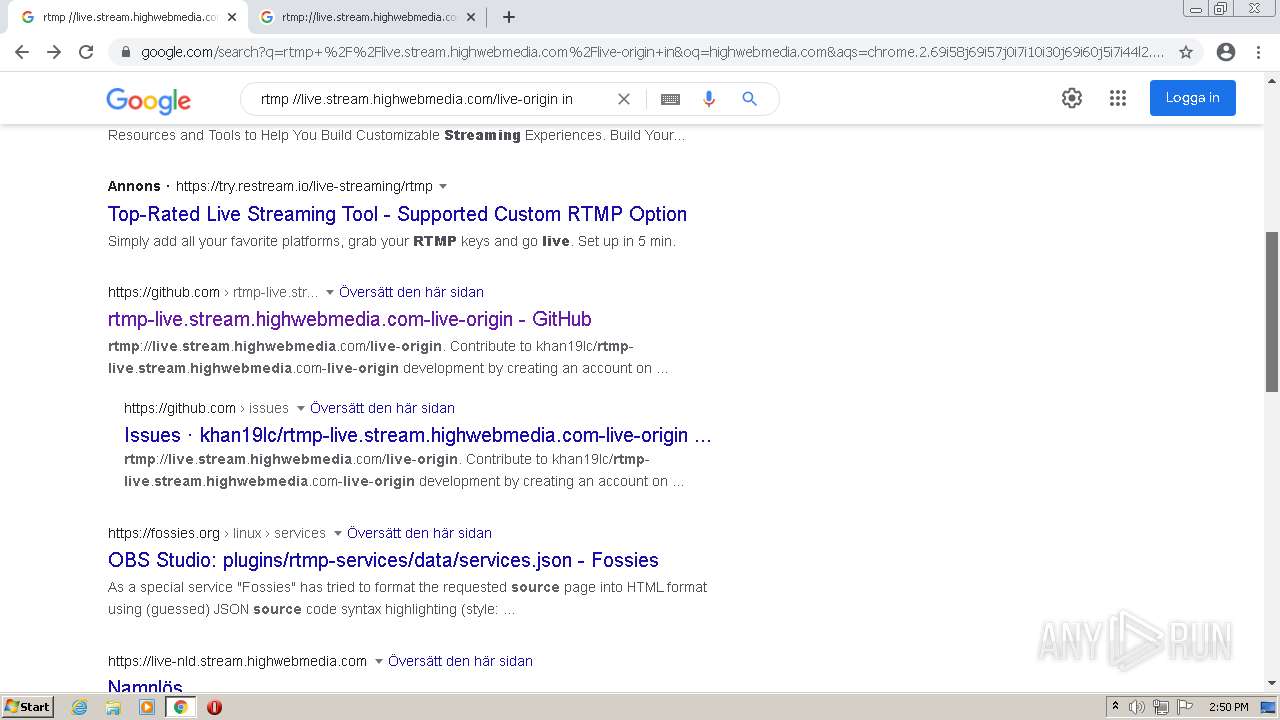This screenshot has width=1280, height=720.
Task: Open the Chrome profile avatar menu
Action: pos(1226,52)
